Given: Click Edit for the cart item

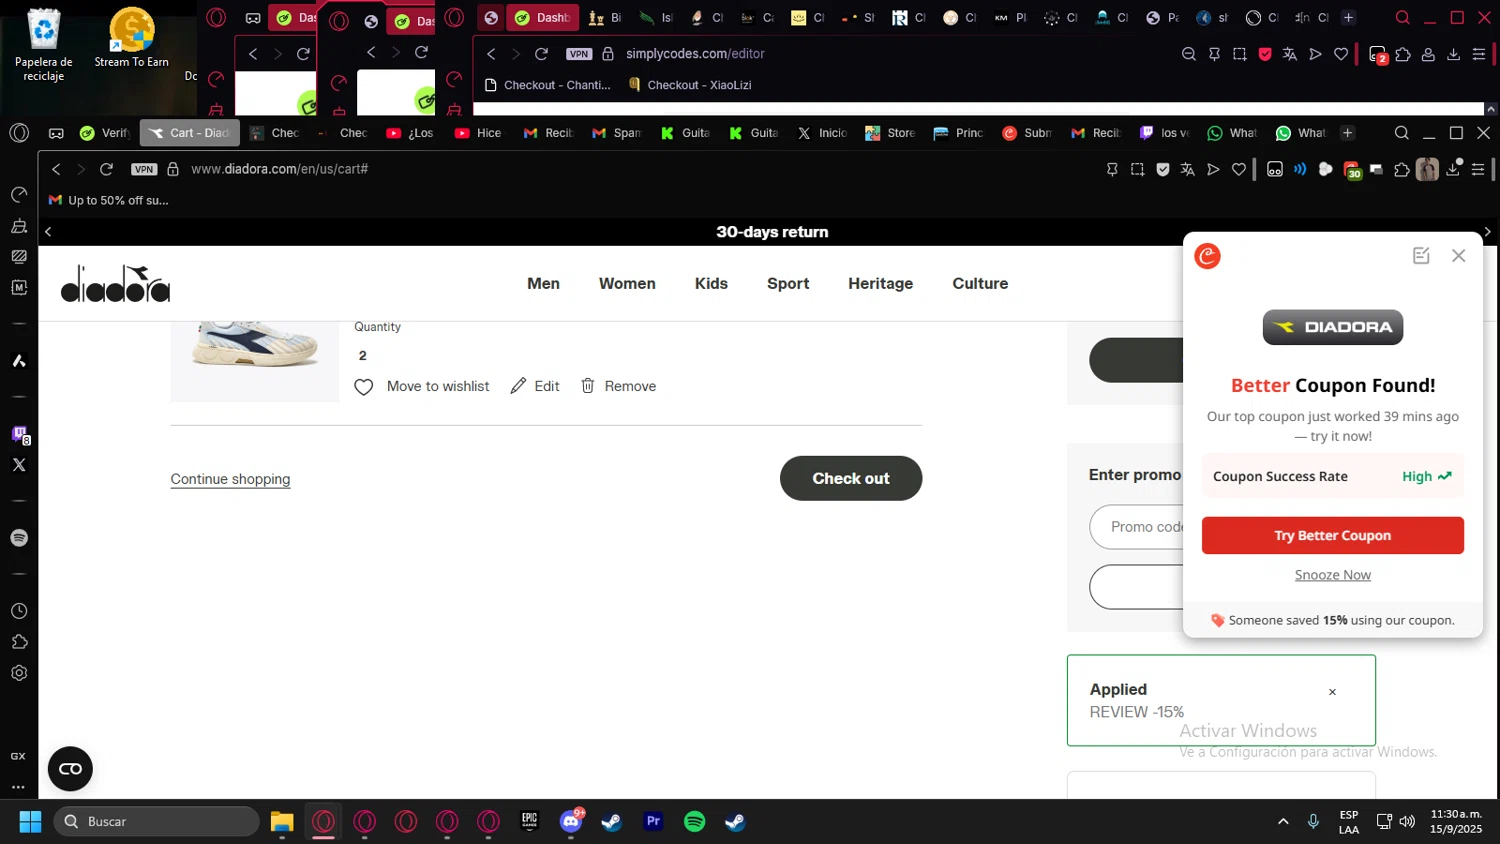Looking at the screenshot, I should pos(535,386).
